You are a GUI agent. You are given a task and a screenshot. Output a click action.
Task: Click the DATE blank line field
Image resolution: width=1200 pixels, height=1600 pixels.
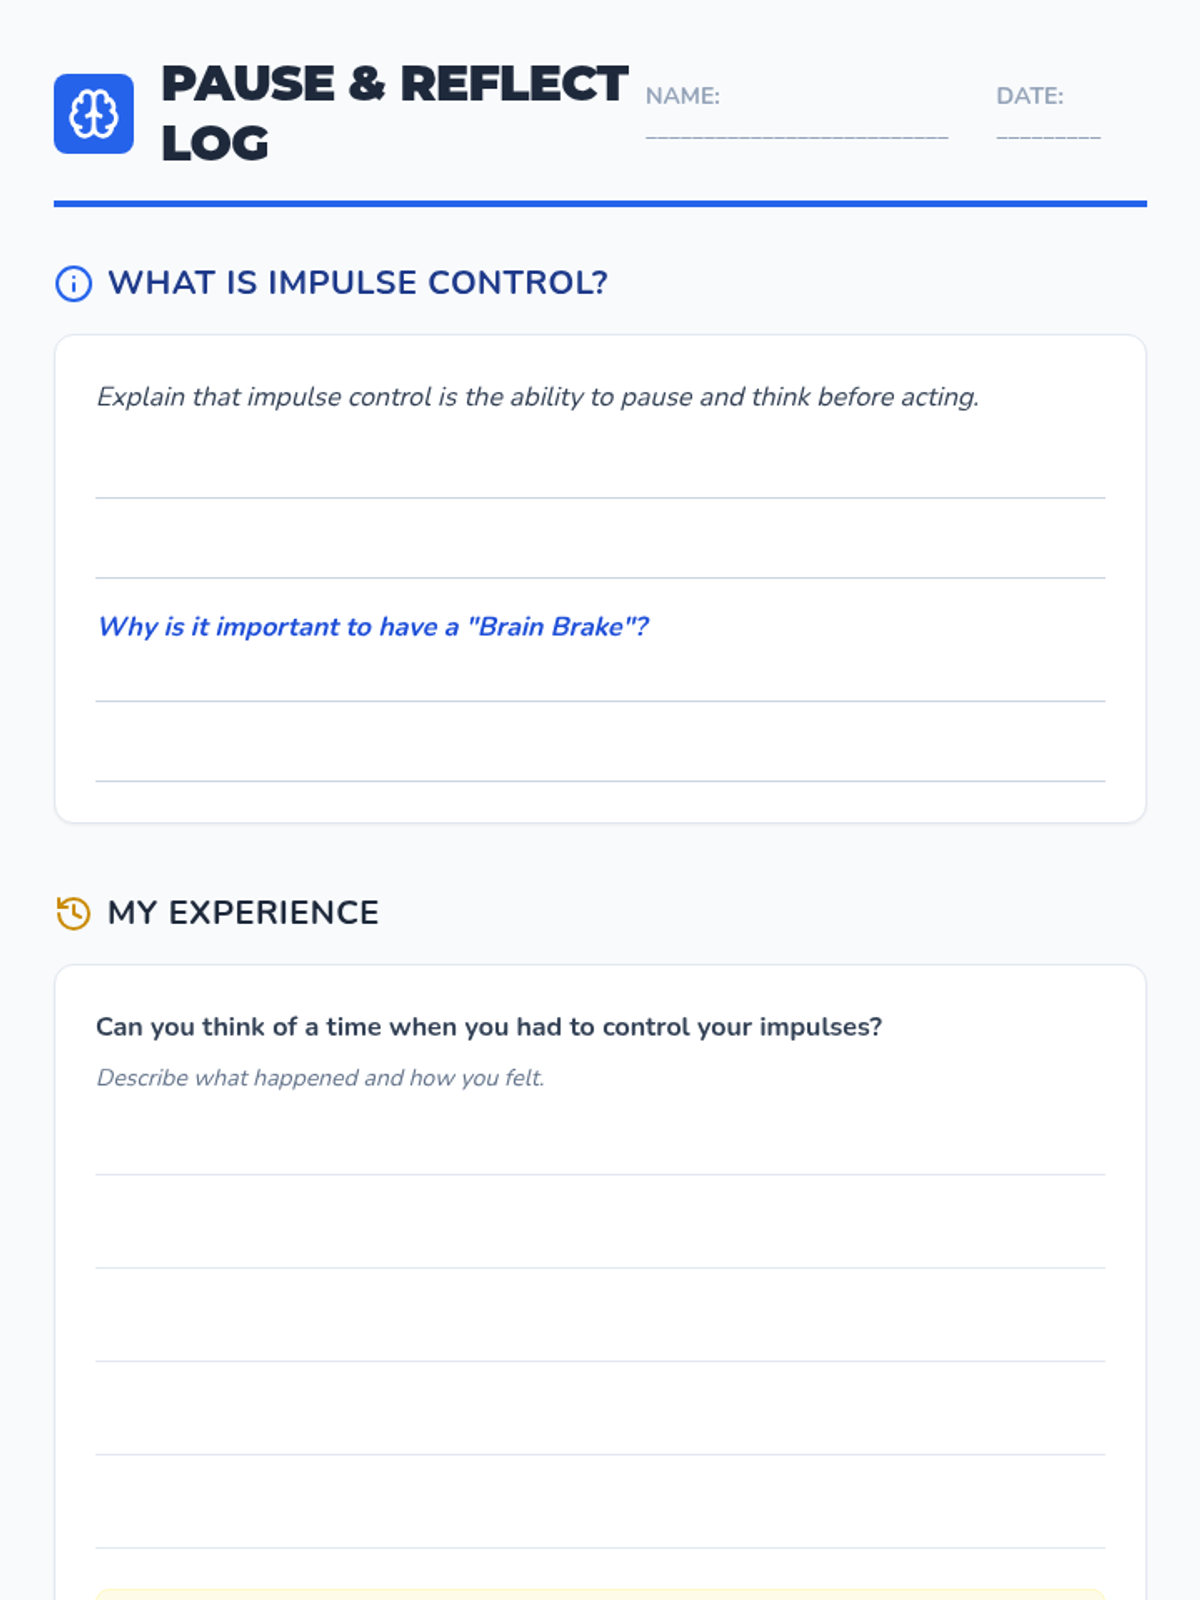(x=1048, y=130)
